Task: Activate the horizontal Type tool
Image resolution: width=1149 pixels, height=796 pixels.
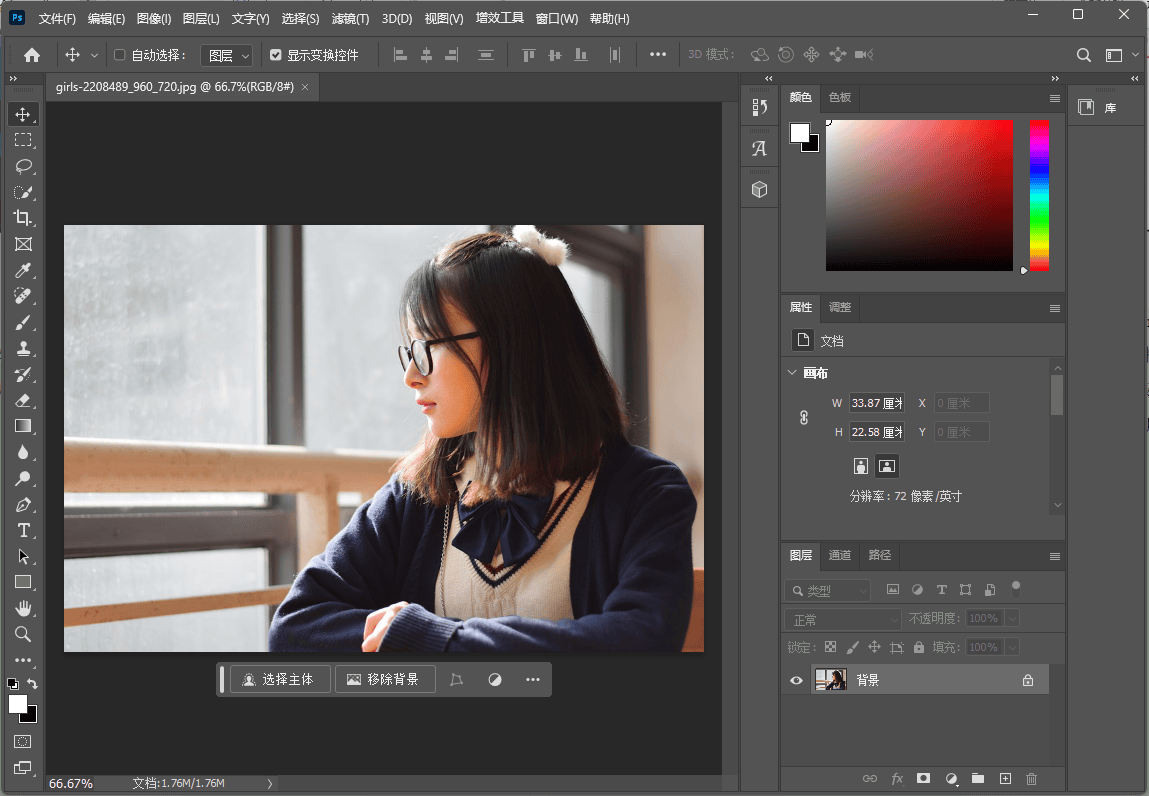Action: 23,530
